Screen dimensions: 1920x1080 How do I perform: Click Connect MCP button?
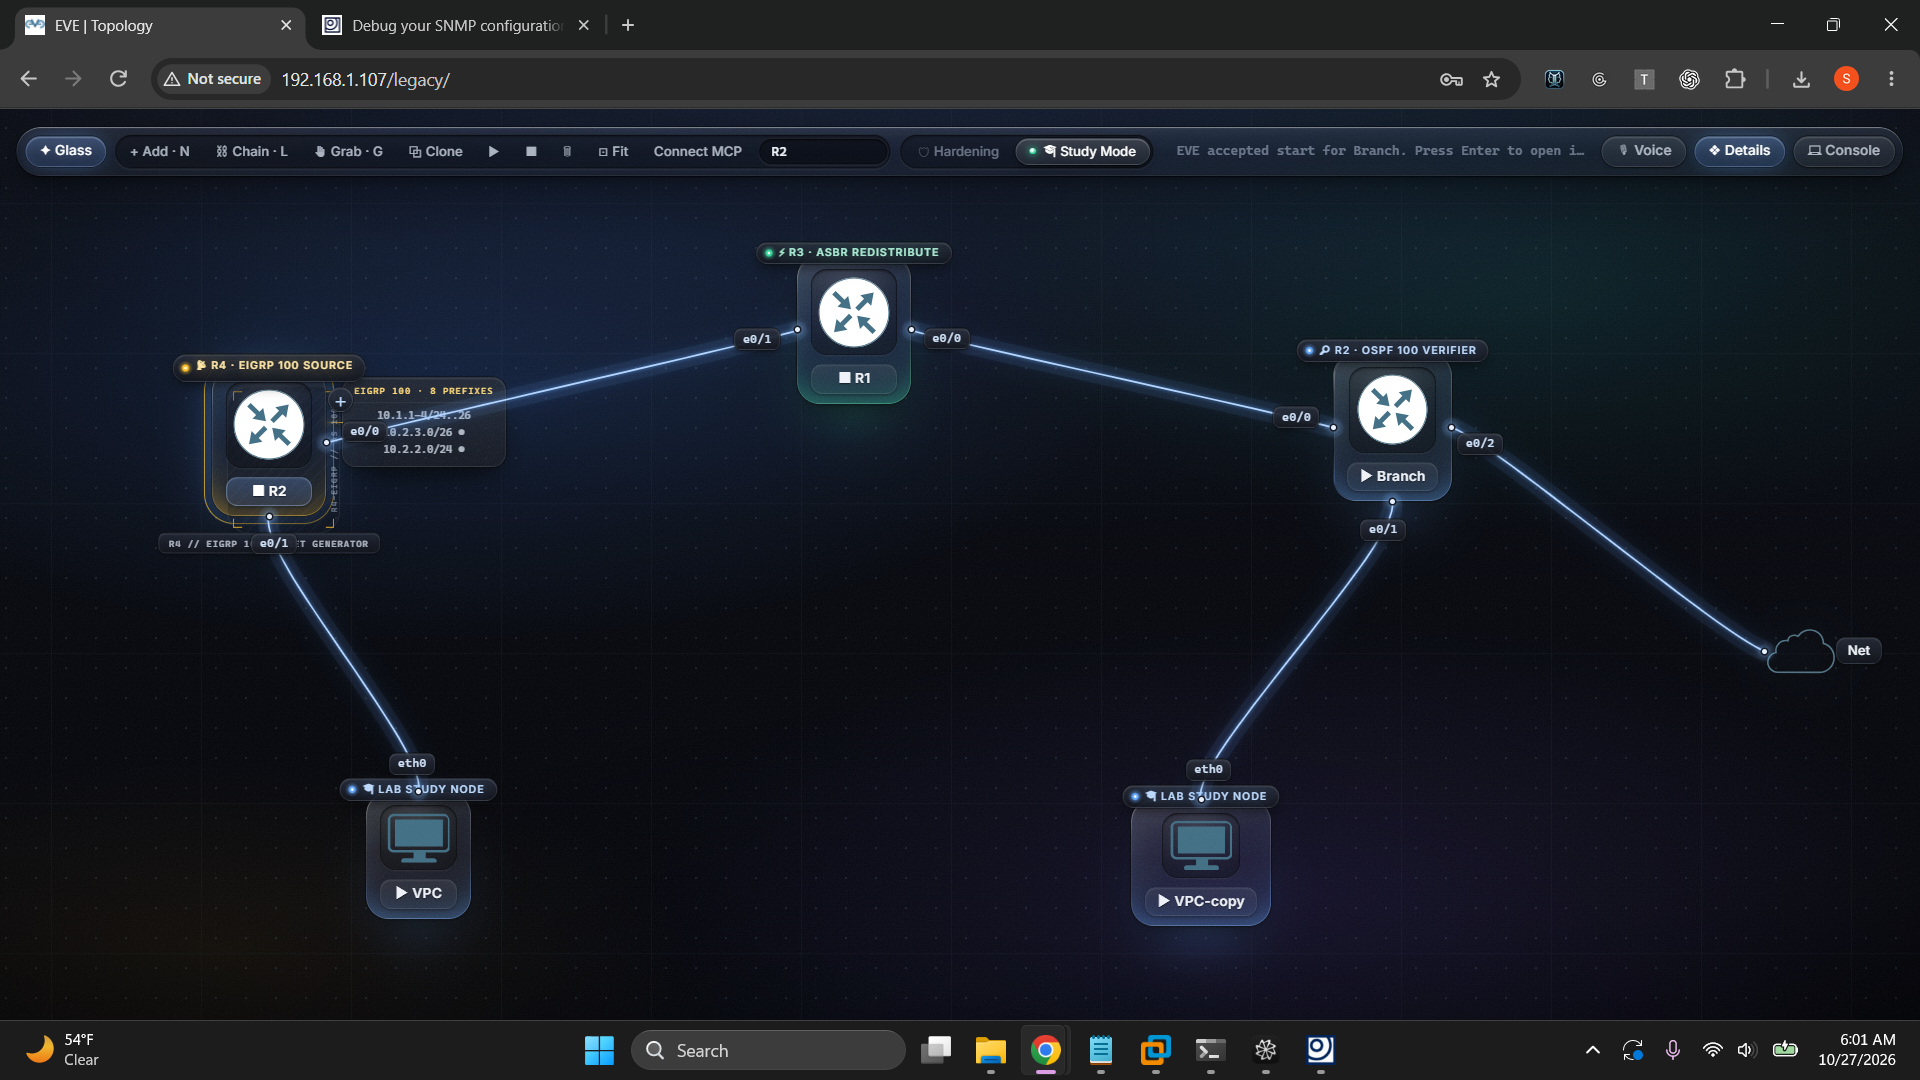point(698,151)
